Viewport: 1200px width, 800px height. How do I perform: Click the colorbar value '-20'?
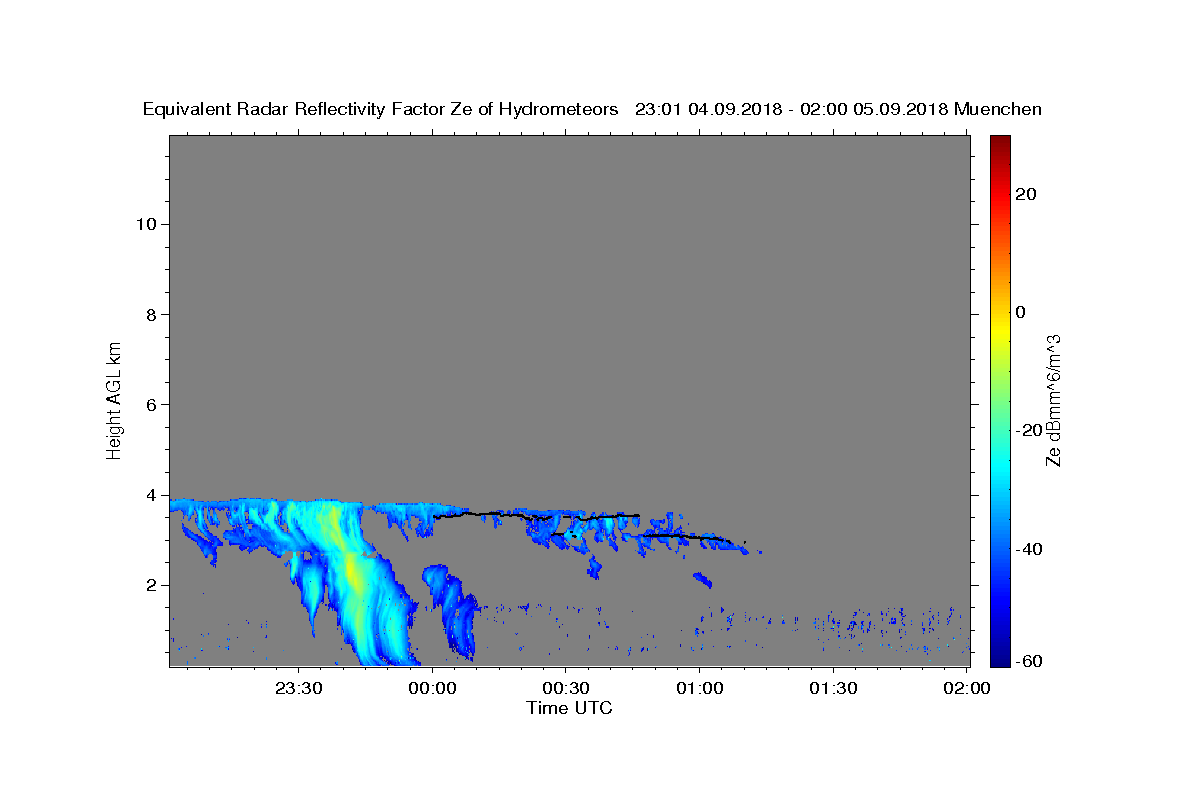1027,430
